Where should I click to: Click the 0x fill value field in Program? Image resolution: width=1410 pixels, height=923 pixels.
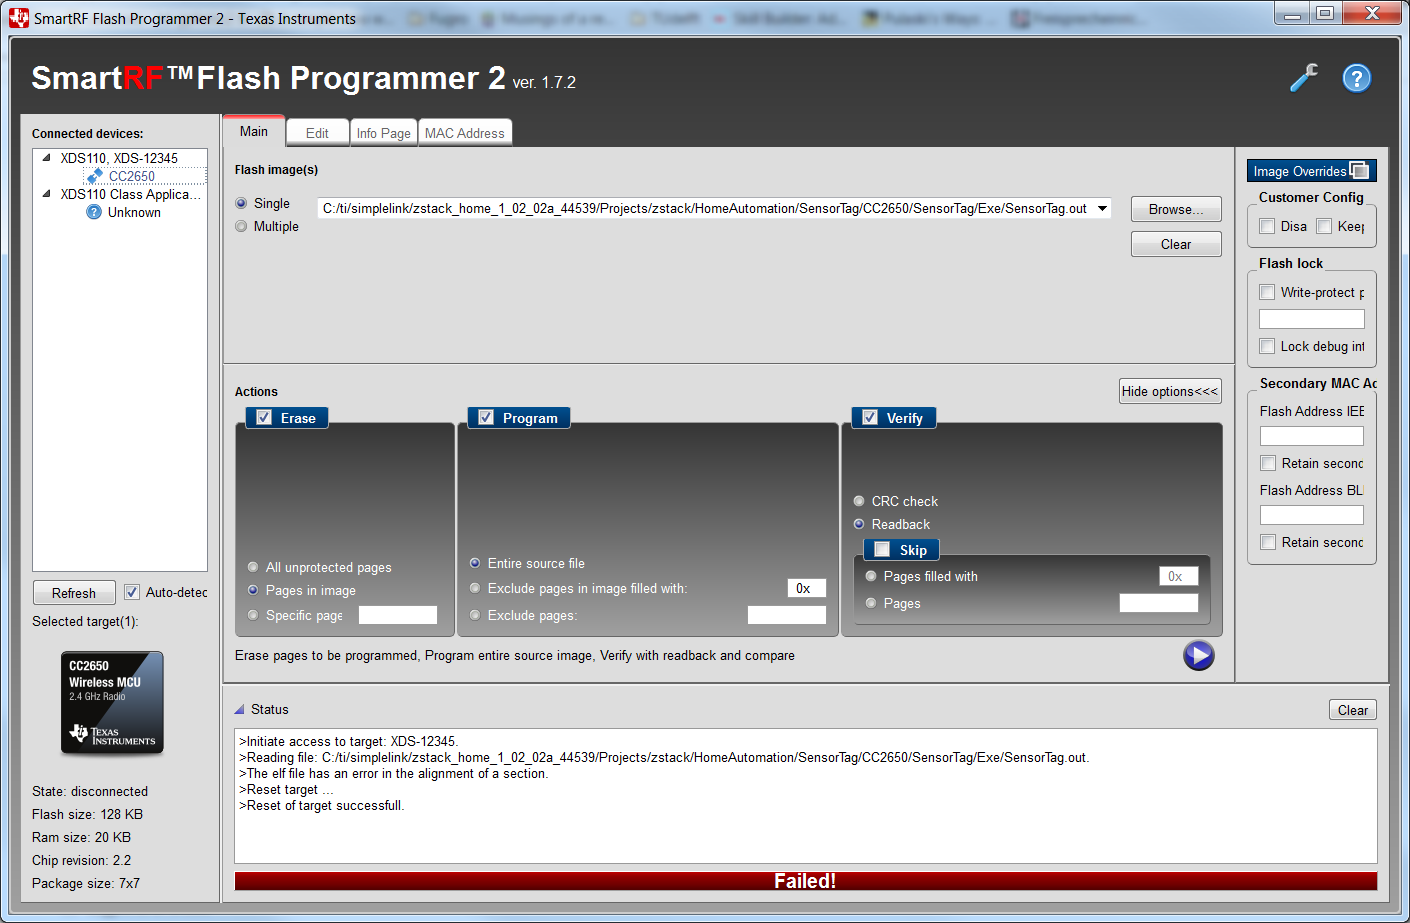pos(807,588)
